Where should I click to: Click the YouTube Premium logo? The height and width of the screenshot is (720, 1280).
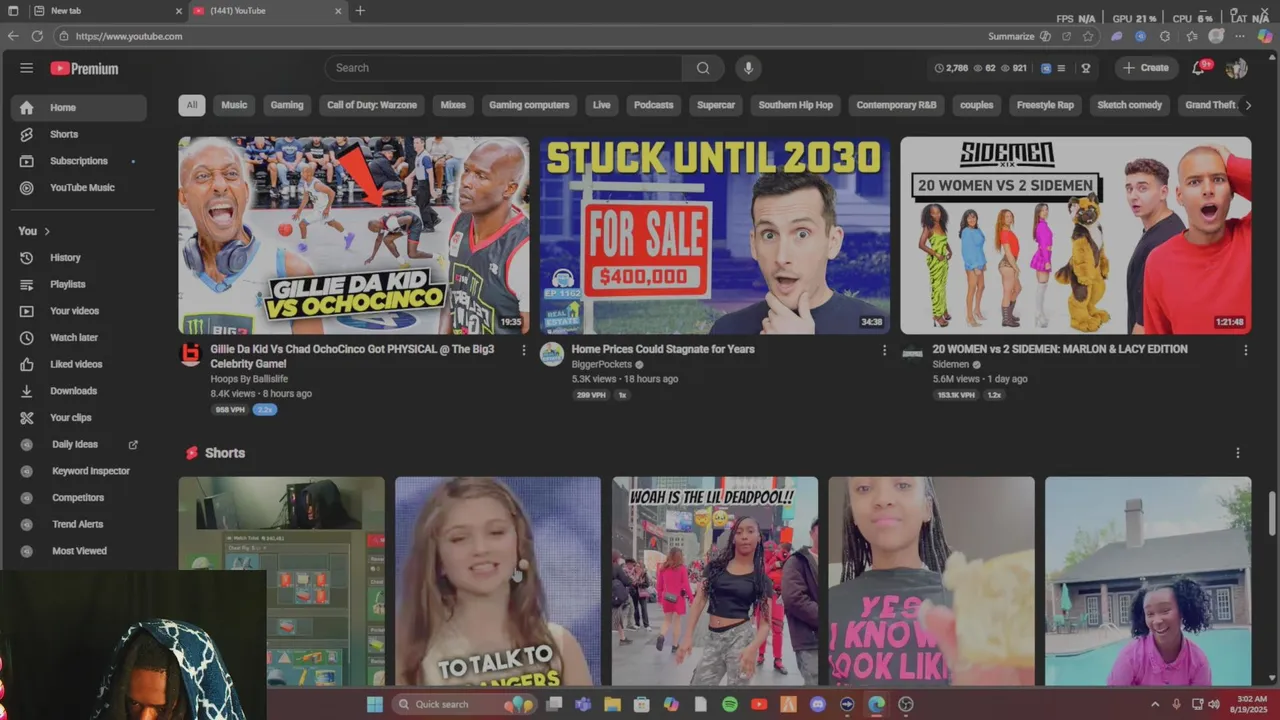click(84, 68)
